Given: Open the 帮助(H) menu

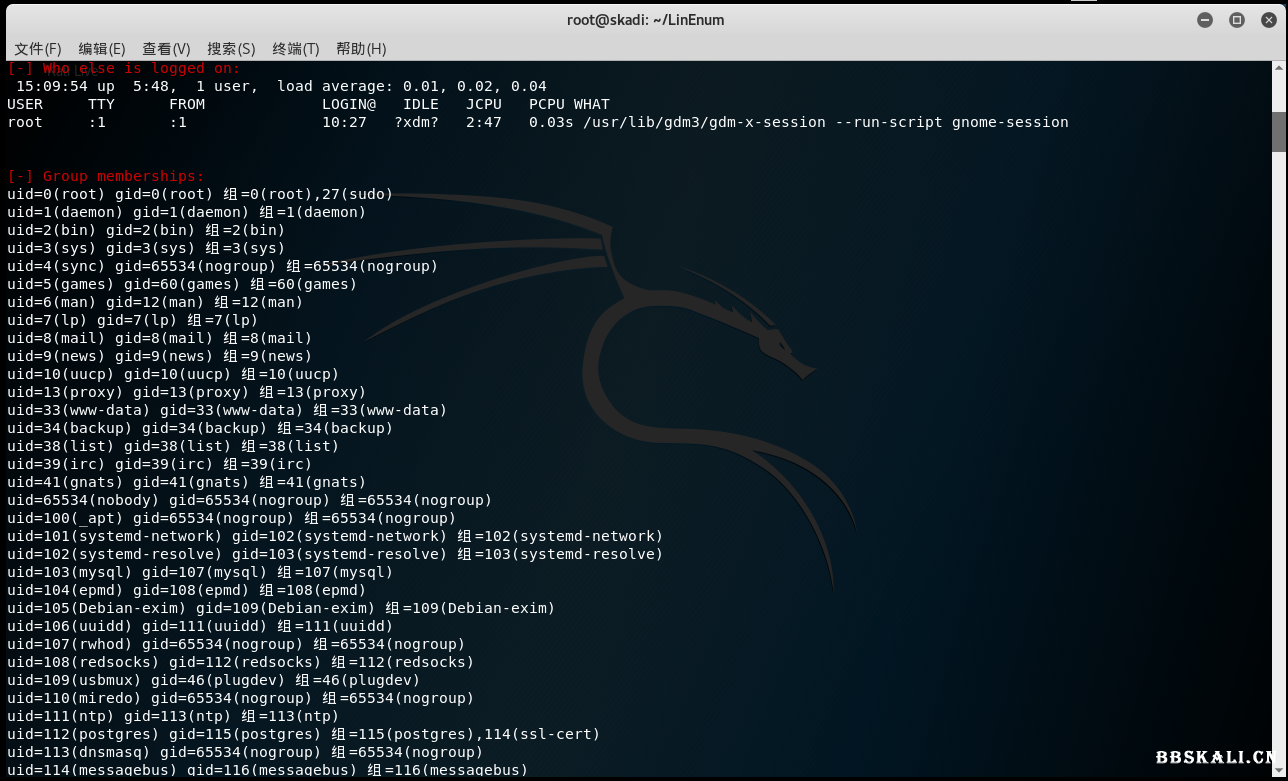Looking at the screenshot, I should [x=361, y=48].
